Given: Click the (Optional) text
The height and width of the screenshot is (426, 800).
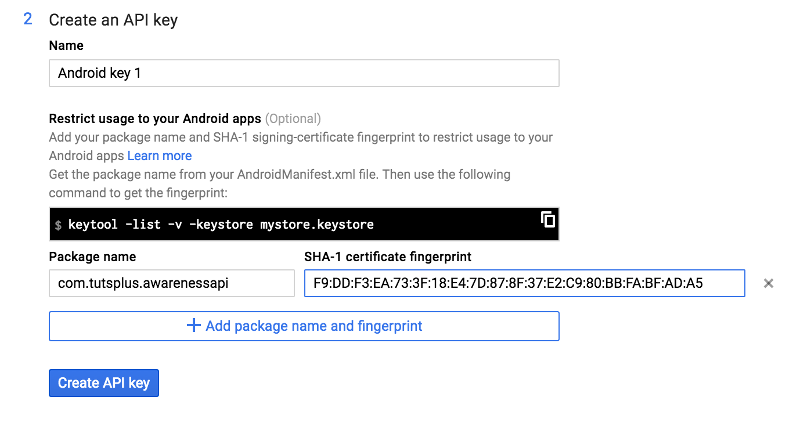Looking at the screenshot, I should click(x=293, y=119).
